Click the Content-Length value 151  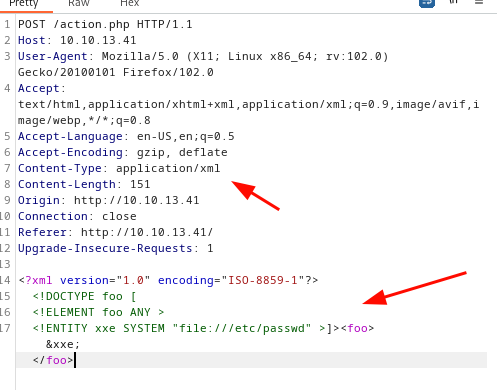[140, 184]
